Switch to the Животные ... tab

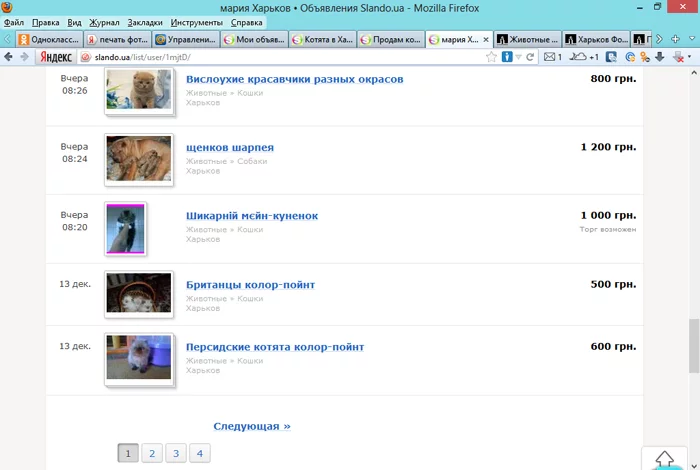click(x=528, y=40)
